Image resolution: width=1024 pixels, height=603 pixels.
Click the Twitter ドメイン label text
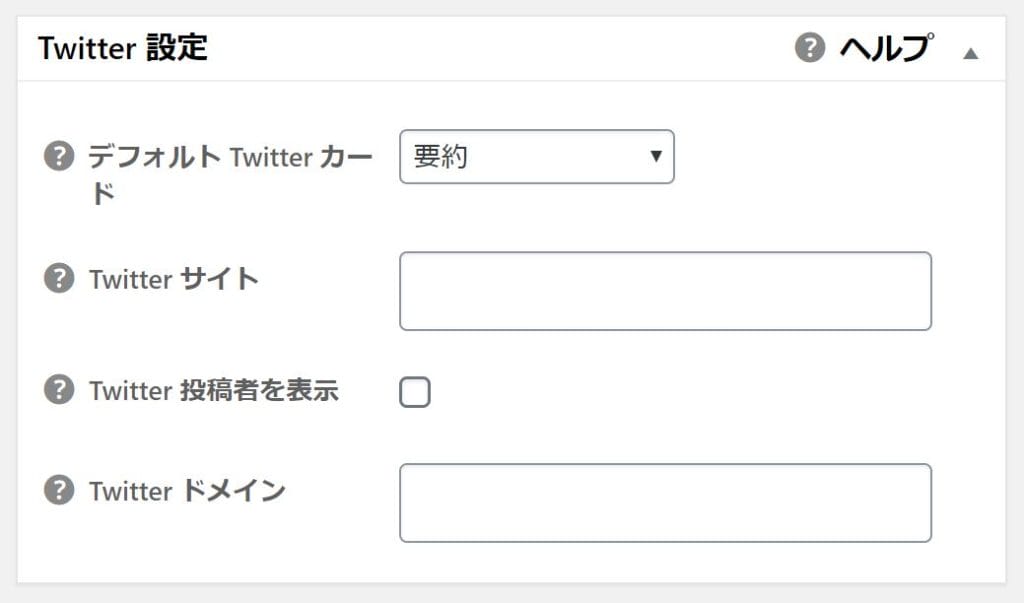(187, 491)
